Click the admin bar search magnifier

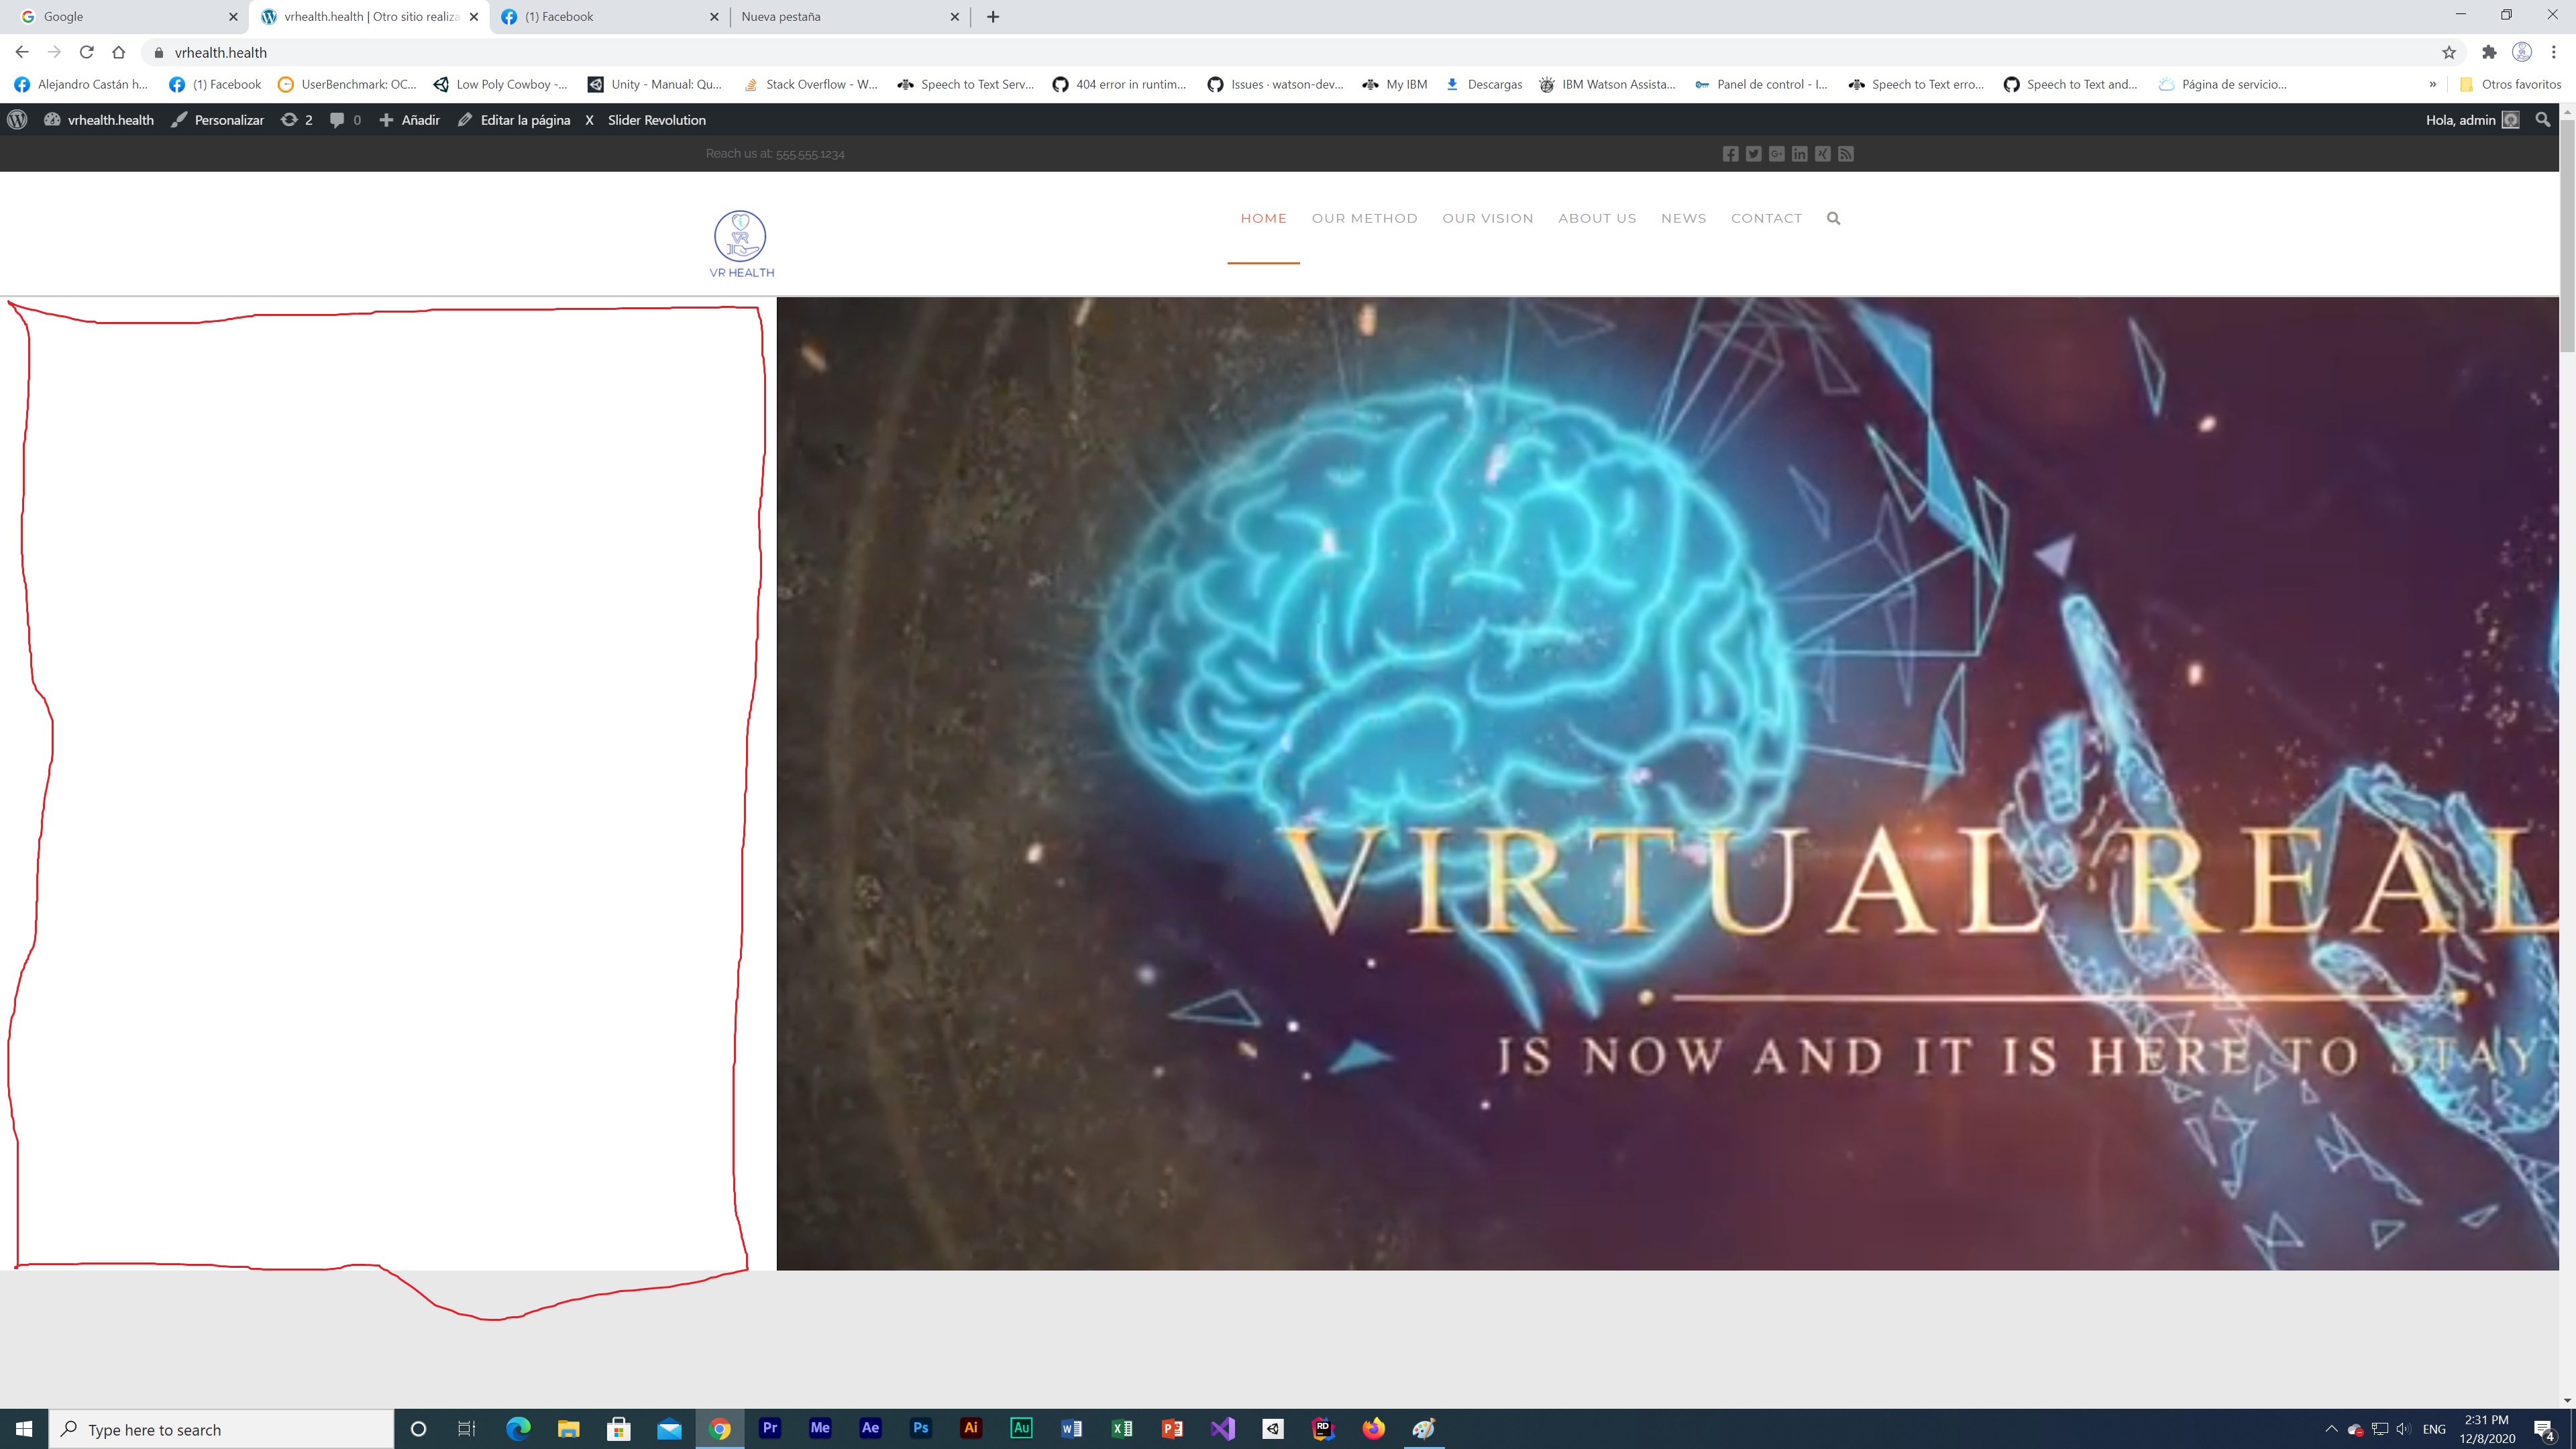coord(2542,120)
